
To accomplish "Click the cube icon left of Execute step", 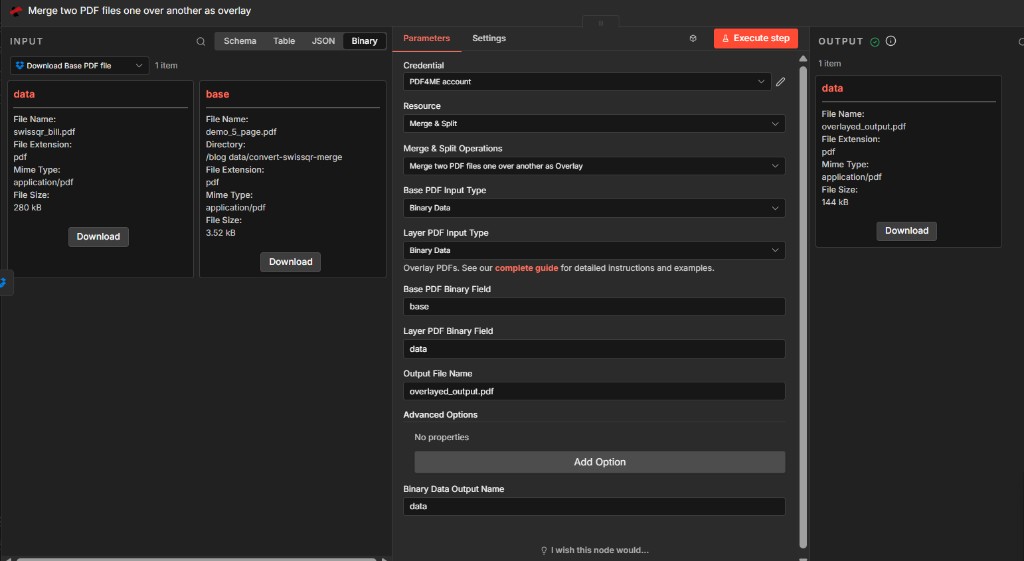I will 693,38.
